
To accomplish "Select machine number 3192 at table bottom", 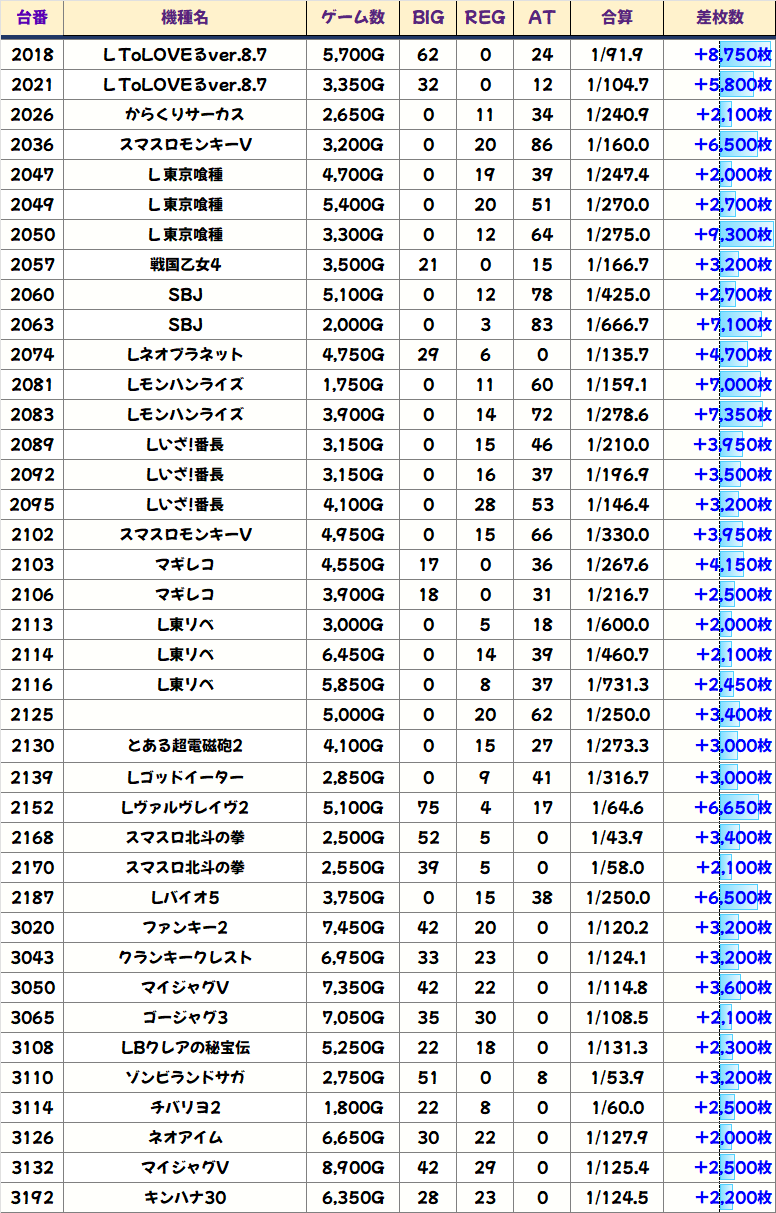I will click(32, 1198).
